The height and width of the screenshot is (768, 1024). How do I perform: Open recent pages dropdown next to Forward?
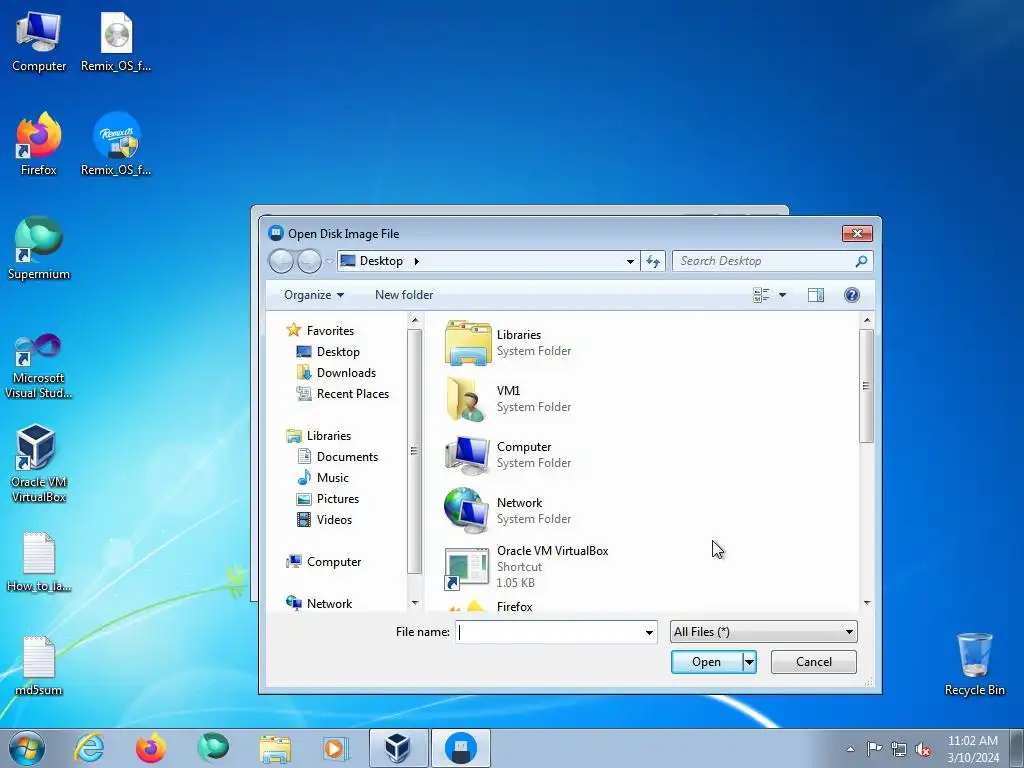pyautogui.click(x=330, y=261)
